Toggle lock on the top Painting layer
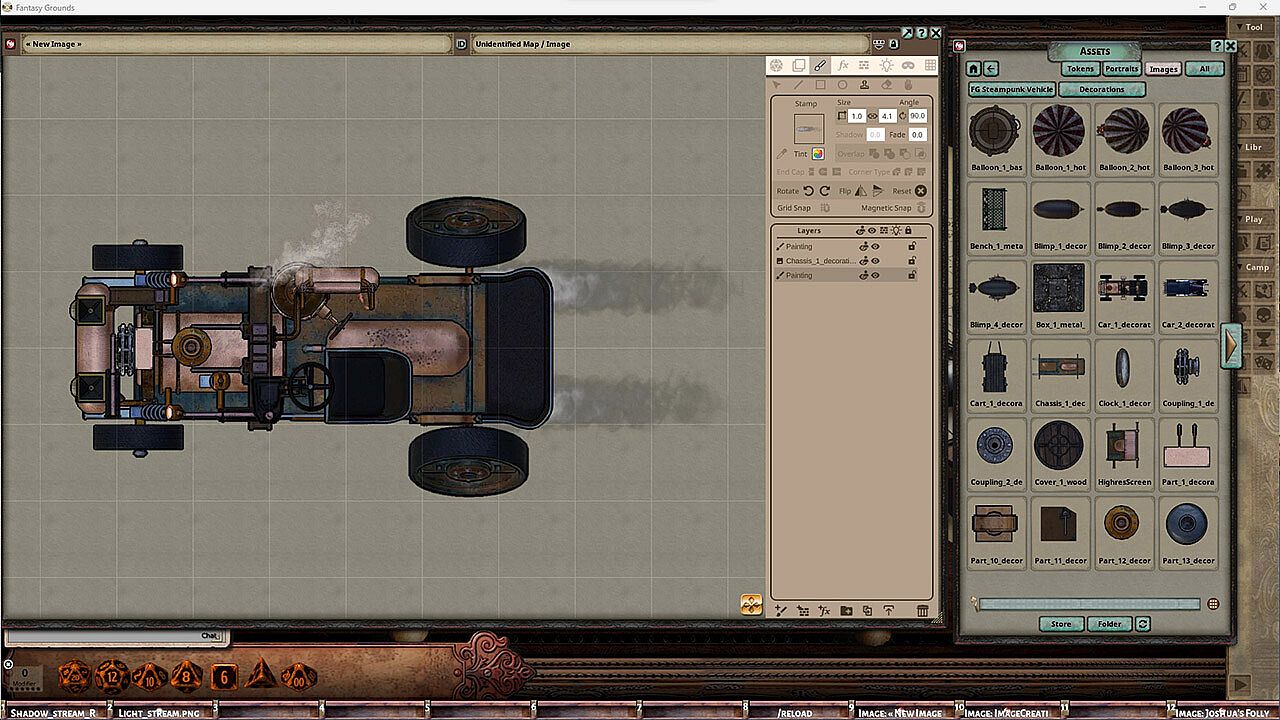Viewport: 1280px width, 720px height. 911,246
